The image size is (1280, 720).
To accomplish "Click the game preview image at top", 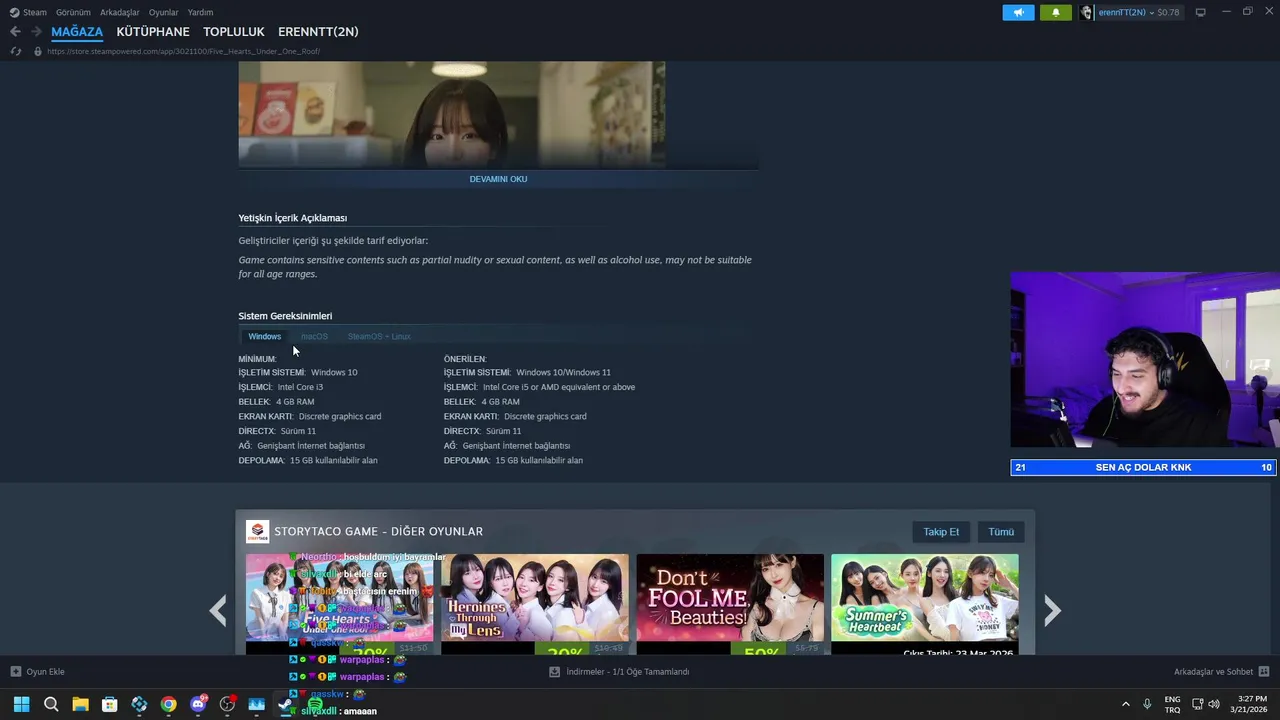I will pyautogui.click(x=452, y=114).
